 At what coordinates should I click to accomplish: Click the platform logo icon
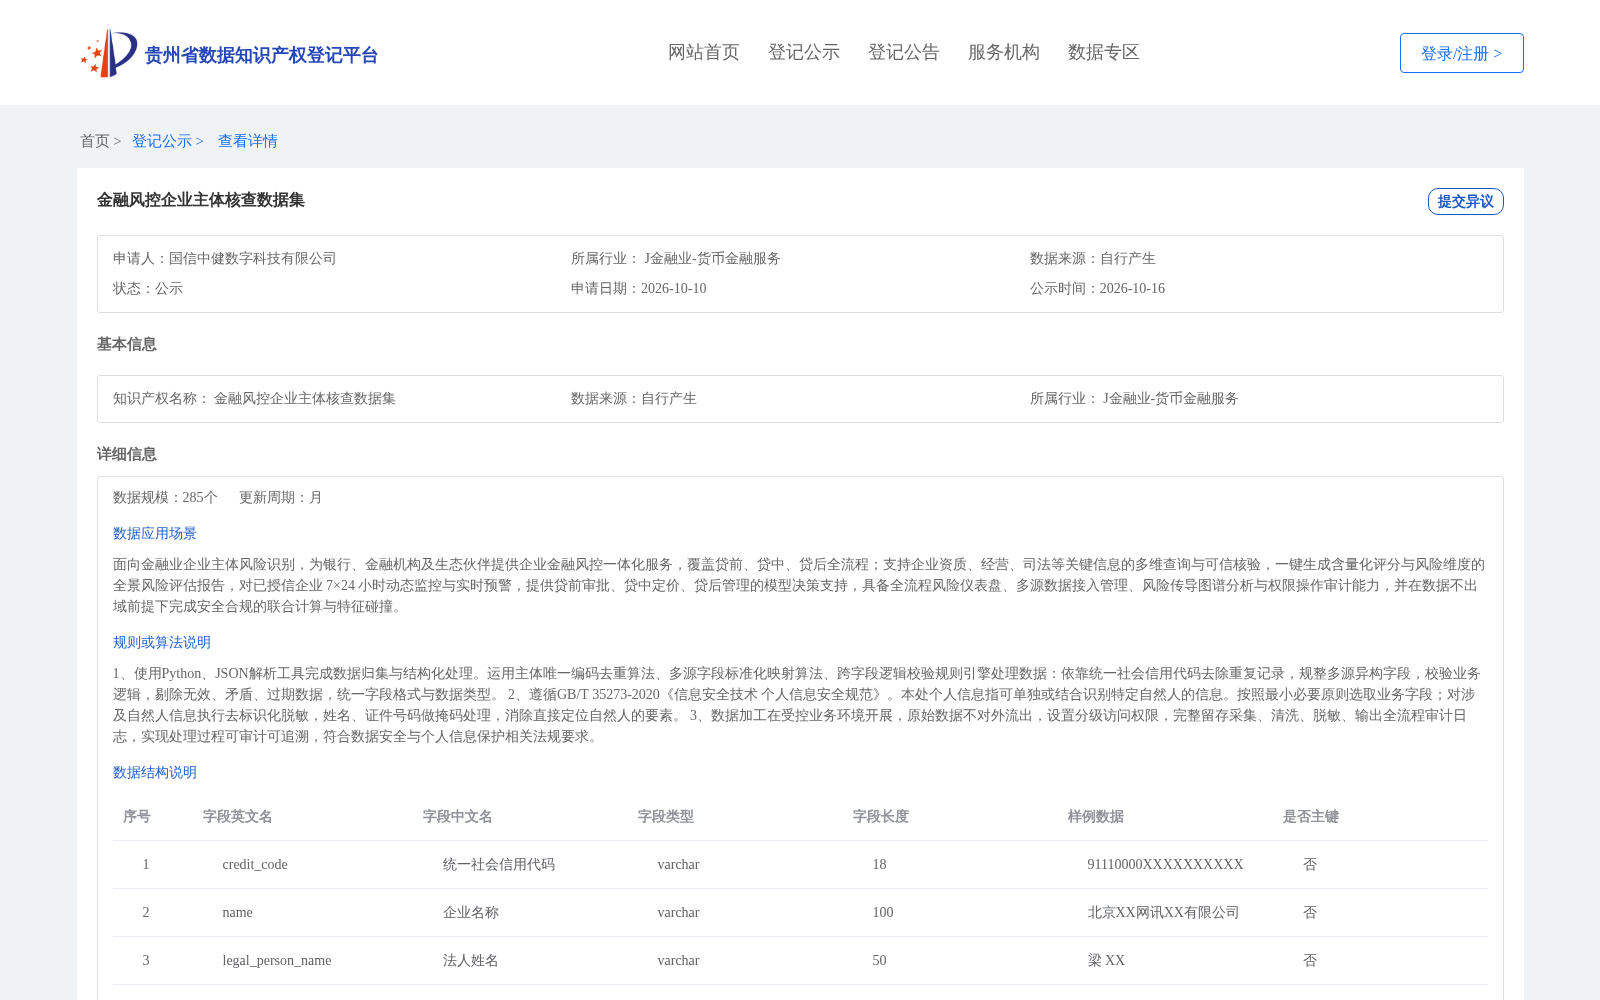109,53
